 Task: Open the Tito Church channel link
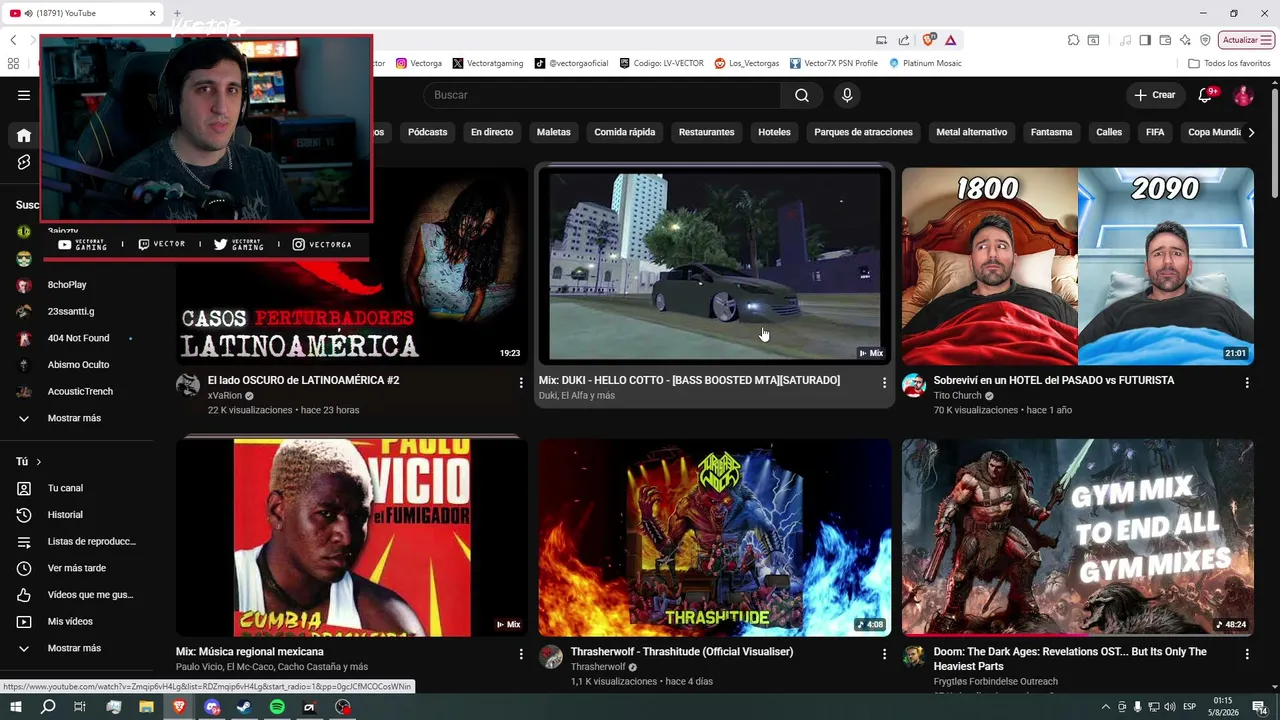pos(957,396)
